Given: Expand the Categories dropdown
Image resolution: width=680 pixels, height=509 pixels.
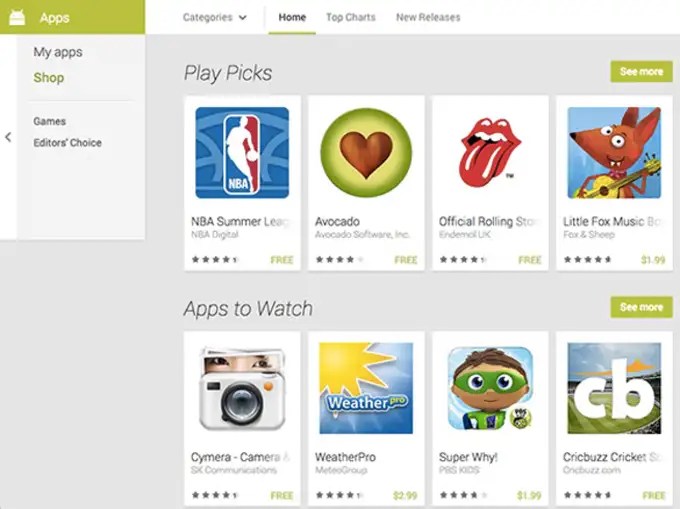Looking at the screenshot, I should point(215,17).
